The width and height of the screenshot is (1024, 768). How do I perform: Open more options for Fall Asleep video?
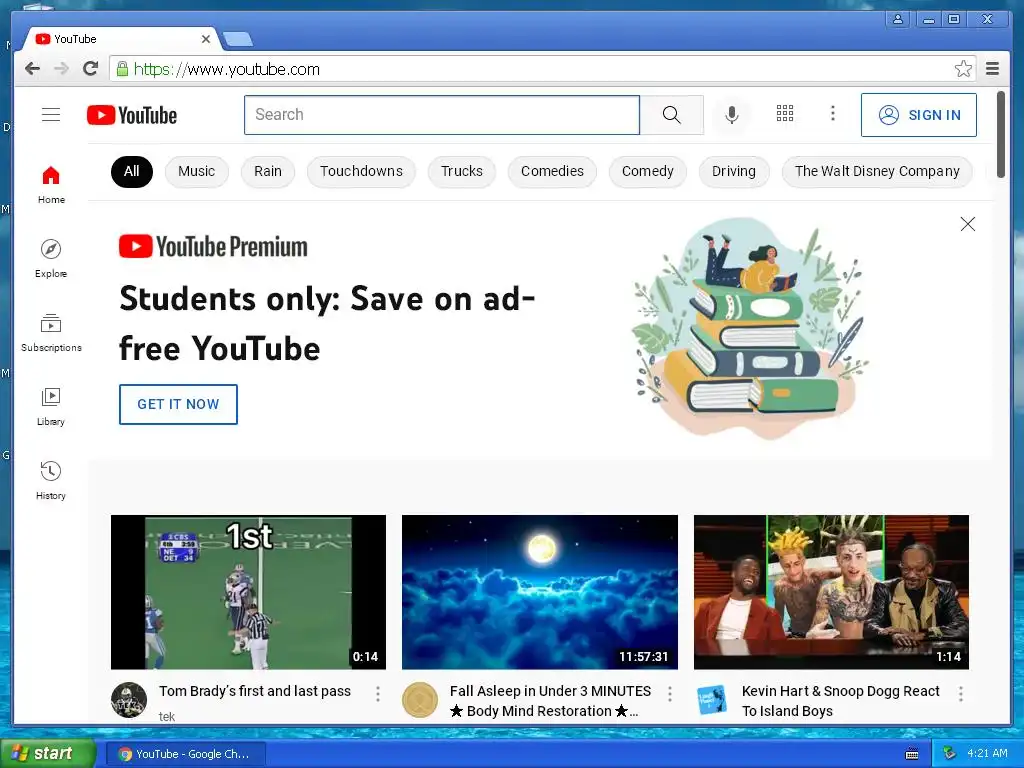click(669, 694)
